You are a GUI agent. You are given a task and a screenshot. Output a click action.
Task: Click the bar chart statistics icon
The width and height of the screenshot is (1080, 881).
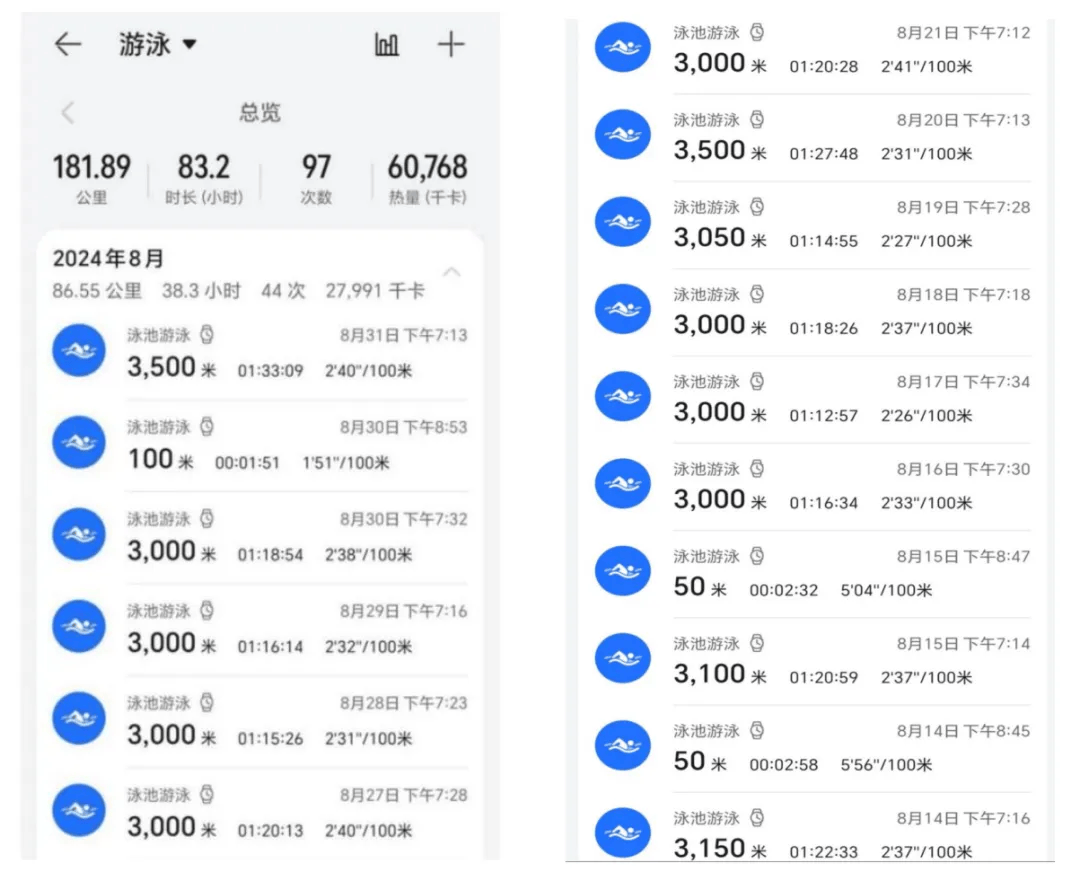click(387, 45)
